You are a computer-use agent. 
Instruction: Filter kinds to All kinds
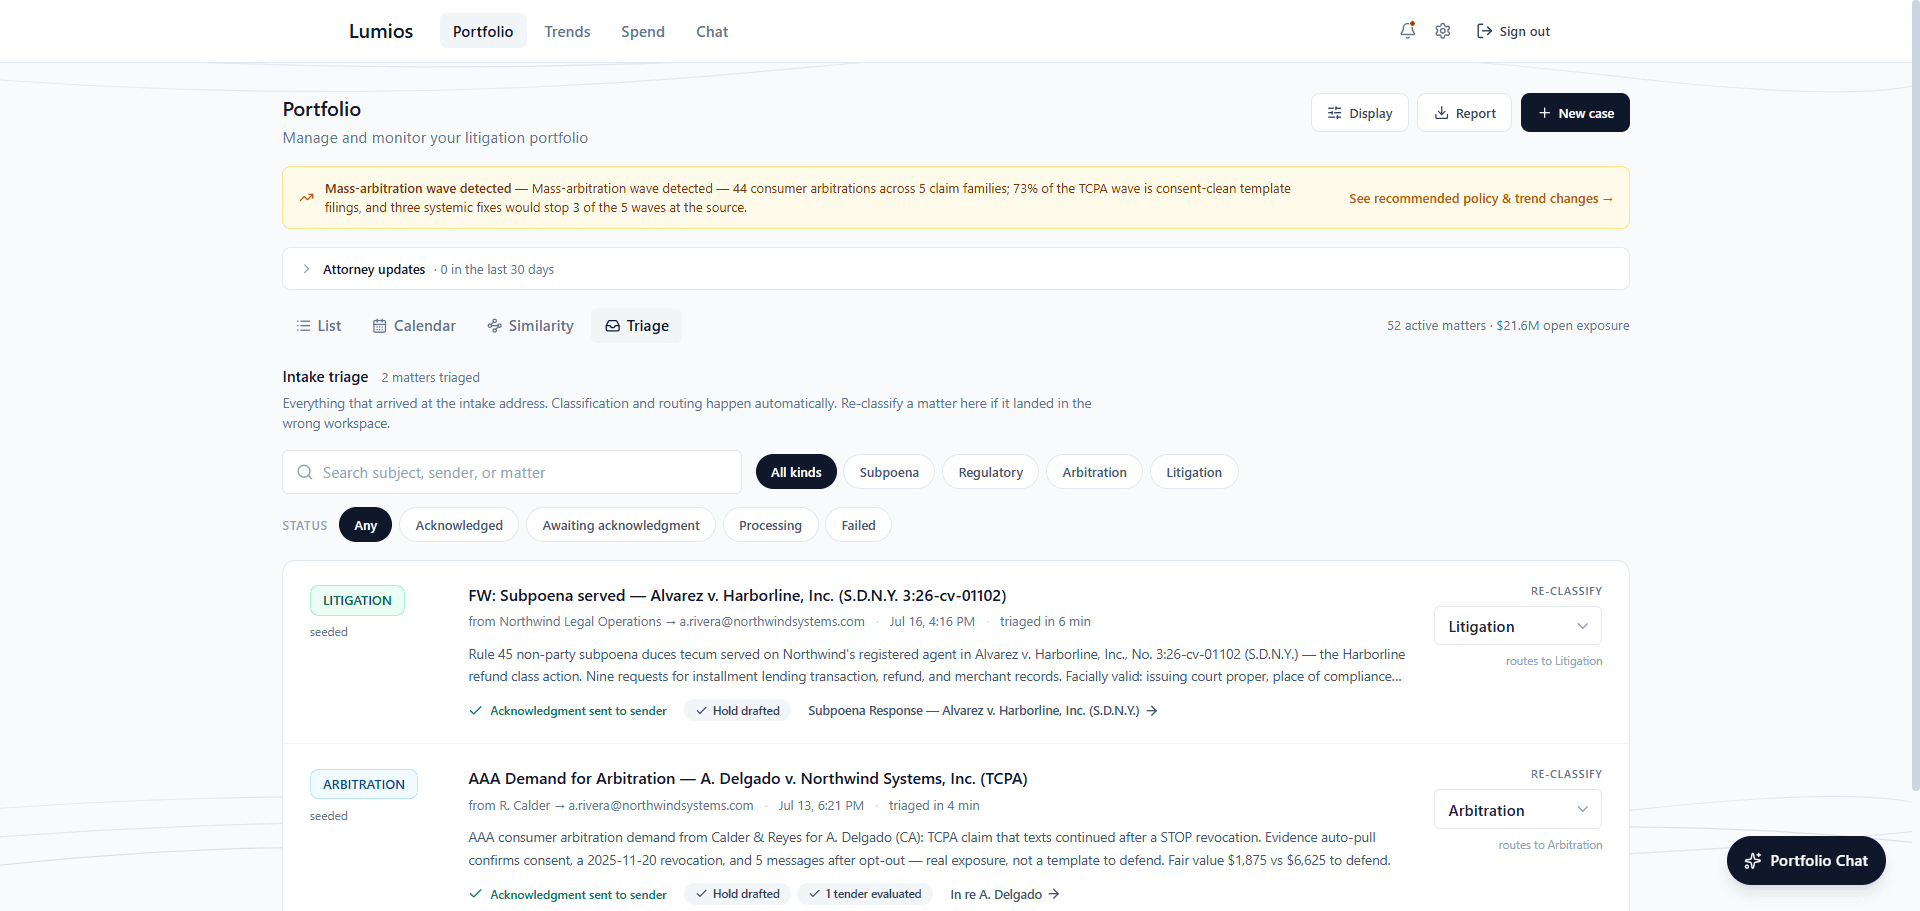796,472
